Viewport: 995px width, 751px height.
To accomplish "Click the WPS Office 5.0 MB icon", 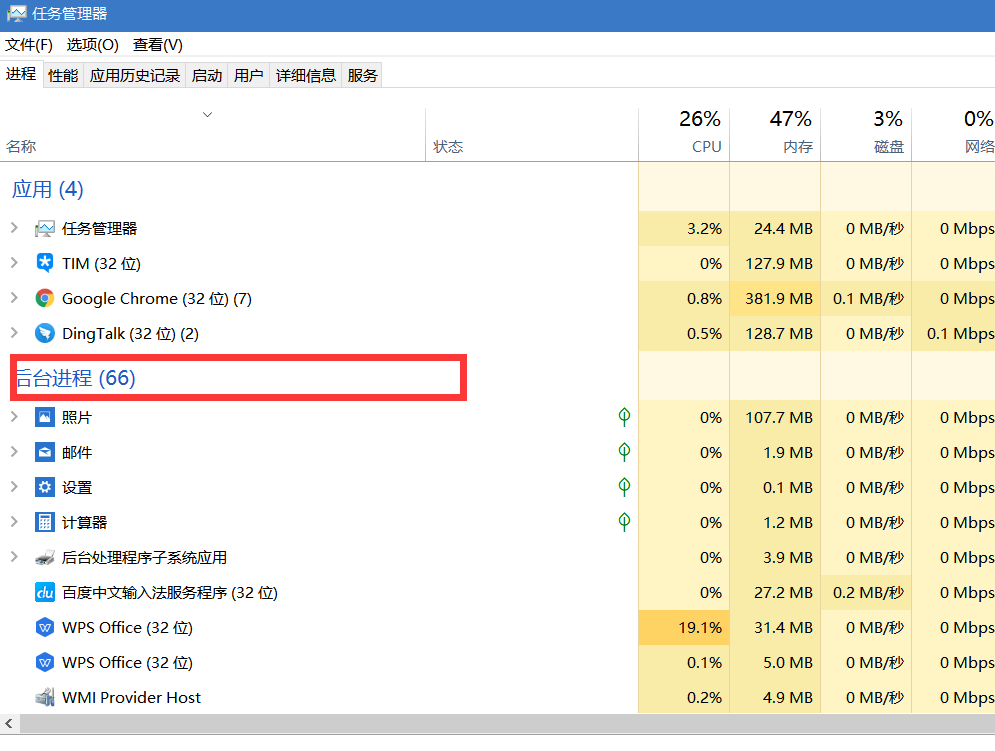I will coord(44,662).
